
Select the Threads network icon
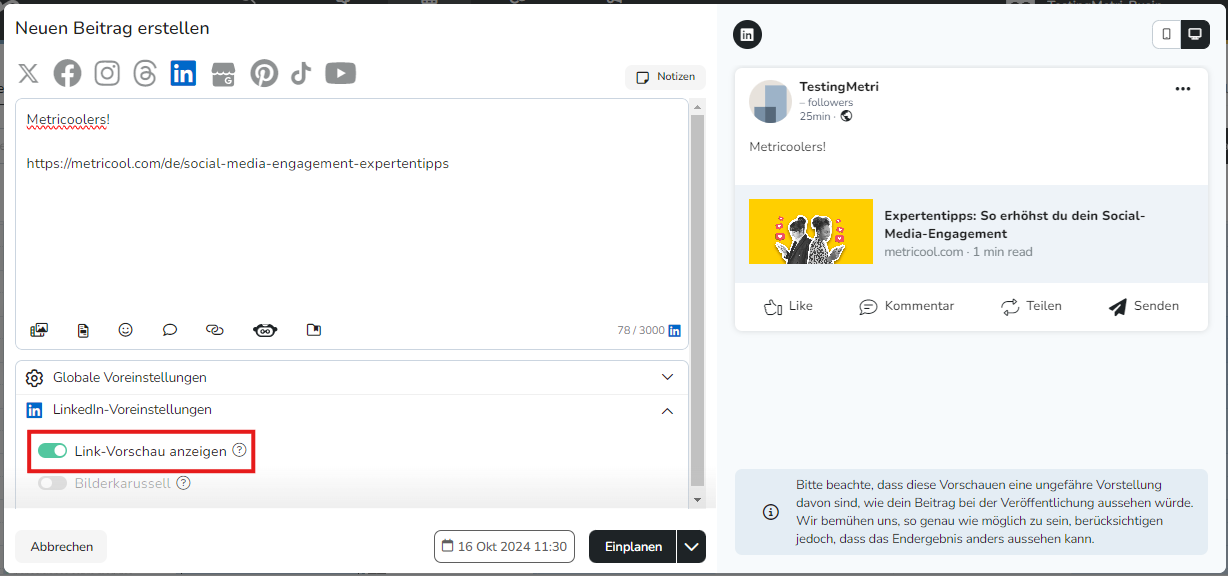pos(145,73)
